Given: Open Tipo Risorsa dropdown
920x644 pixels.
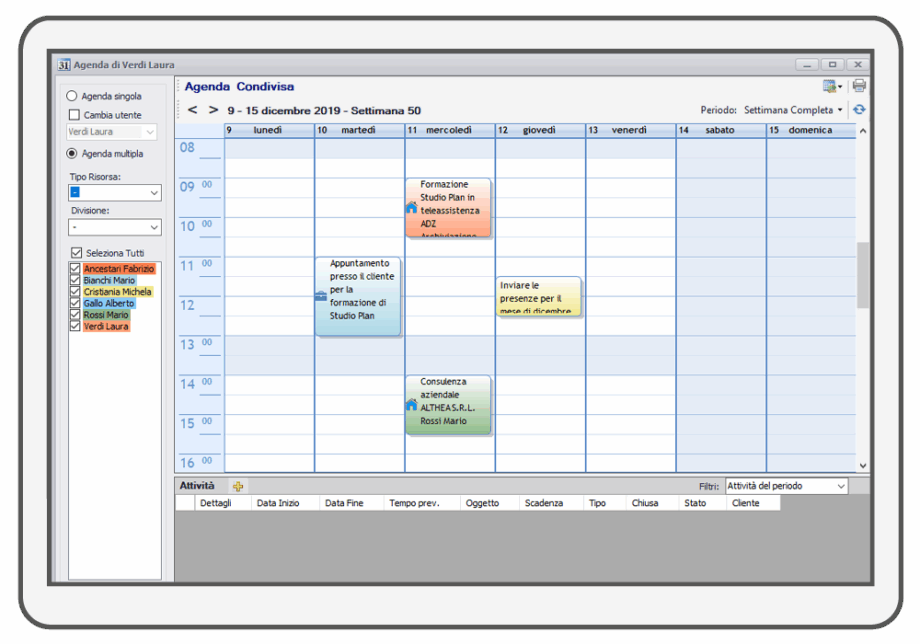Looking at the screenshot, I should coord(115,192).
